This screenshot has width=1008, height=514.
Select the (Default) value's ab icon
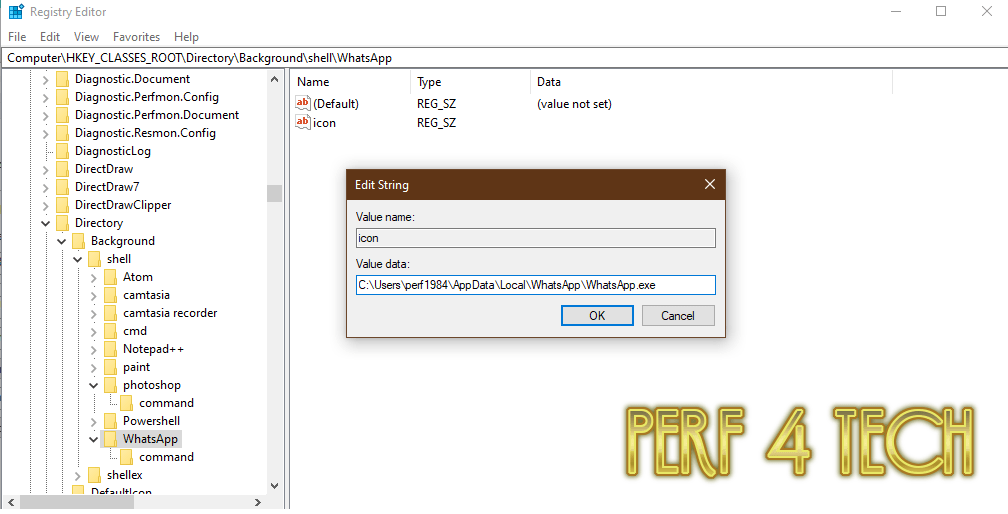tap(303, 103)
